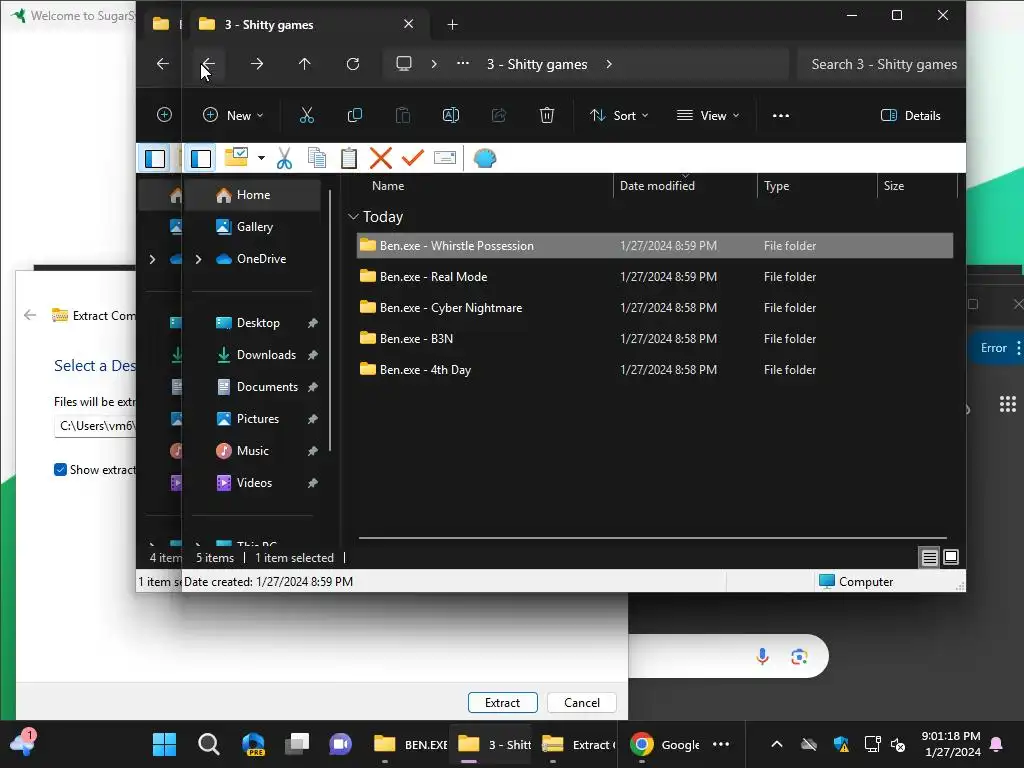Click the orange checkmark properties icon
This screenshot has height=768, width=1024.
point(413,157)
